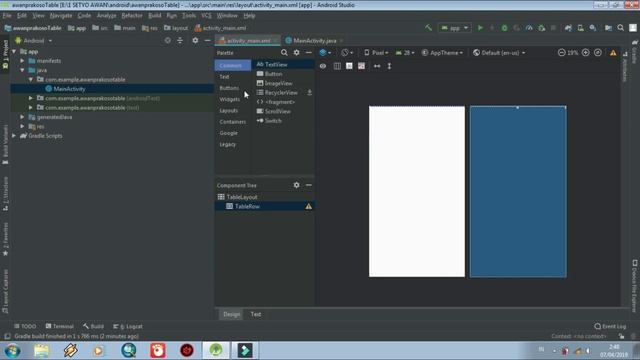The height and width of the screenshot is (360, 640).
Task: Switch to the Text editor tab
Action: click(x=256, y=314)
